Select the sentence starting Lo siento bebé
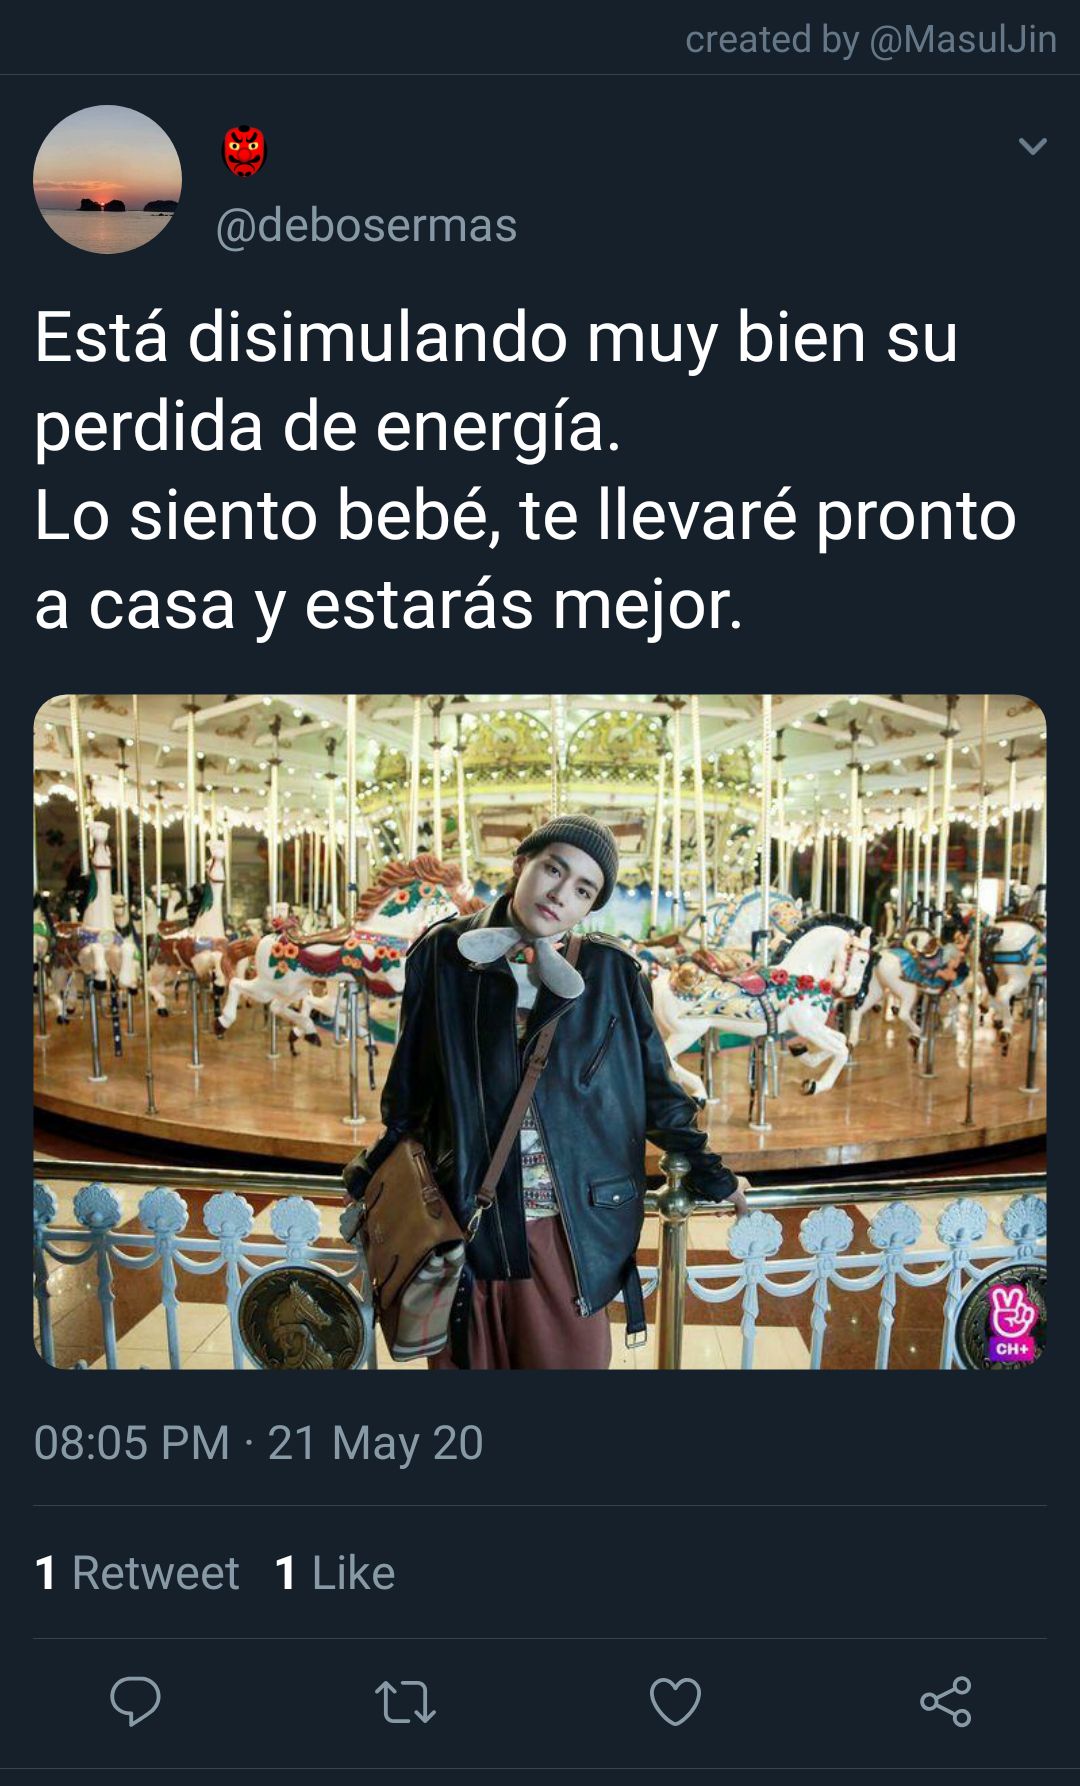The height and width of the screenshot is (1786, 1080). [525, 559]
